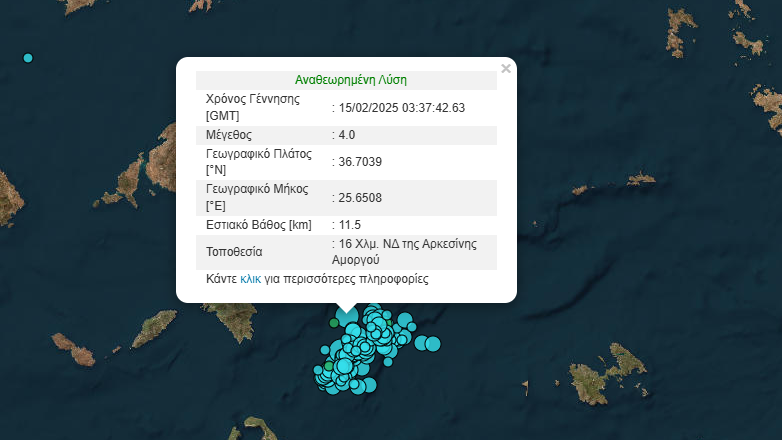Close the earthquake info popup

click(x=506, y=69)
